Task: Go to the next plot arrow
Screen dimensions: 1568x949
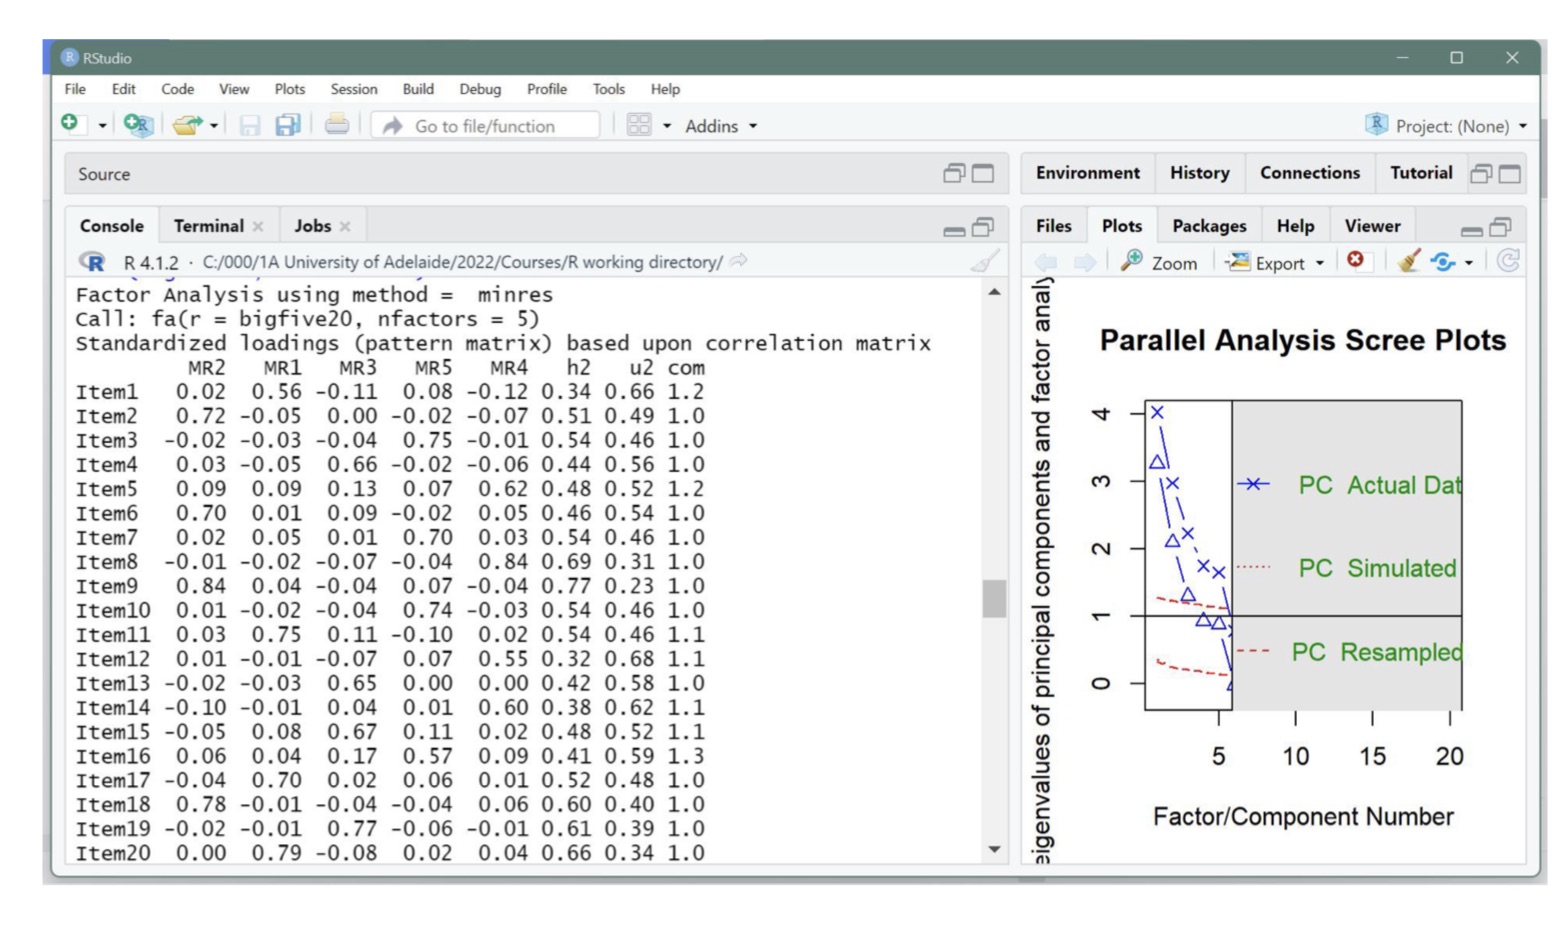Action: point(1085,262)
